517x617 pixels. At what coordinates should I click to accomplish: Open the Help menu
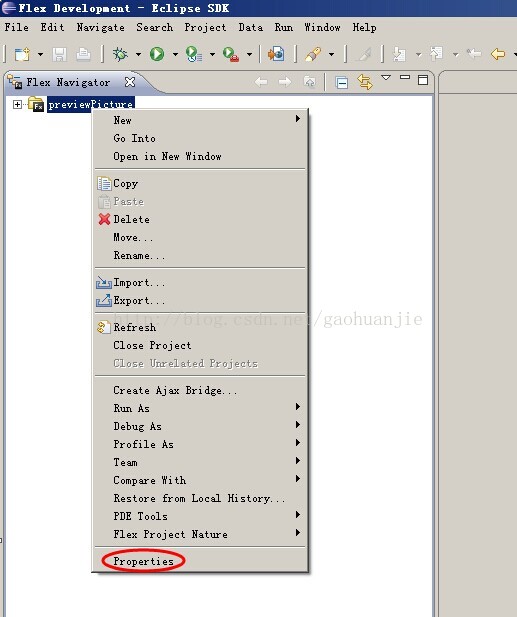click(x=364, y=28)
